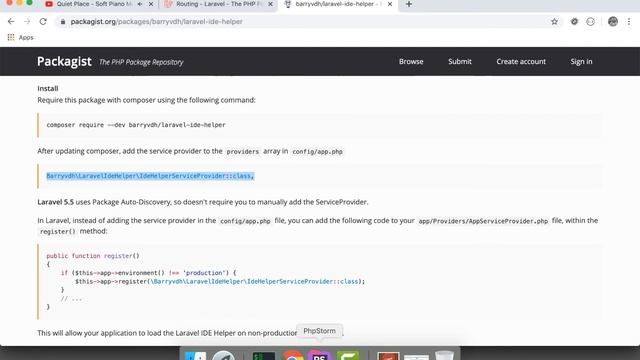Mute the Quiet Place tab audio
This screenshot has width=640, height=360.
tap(140, 4)
